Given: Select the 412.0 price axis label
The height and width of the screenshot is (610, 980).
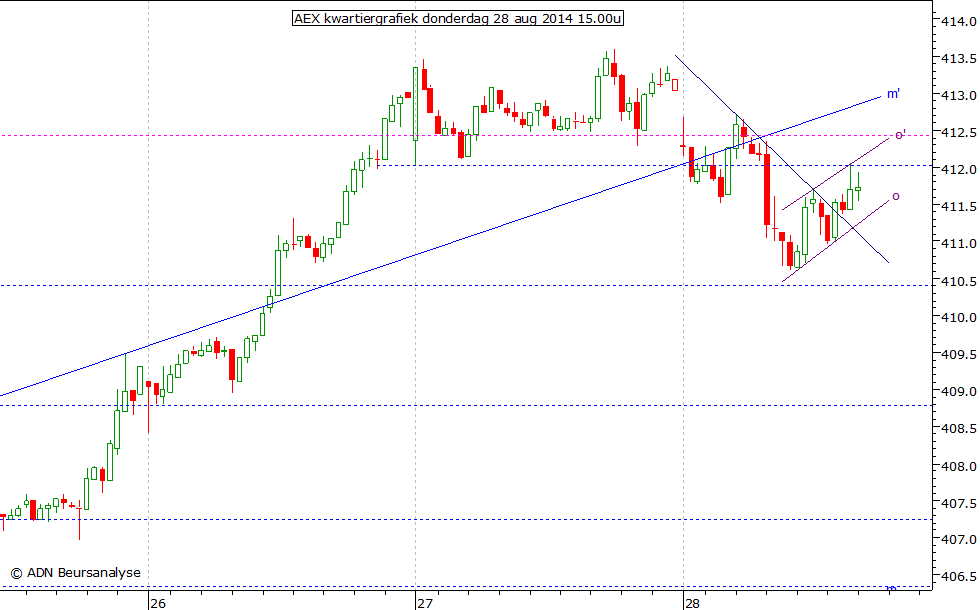Looking at the screenshot, I should coord(959,169).
